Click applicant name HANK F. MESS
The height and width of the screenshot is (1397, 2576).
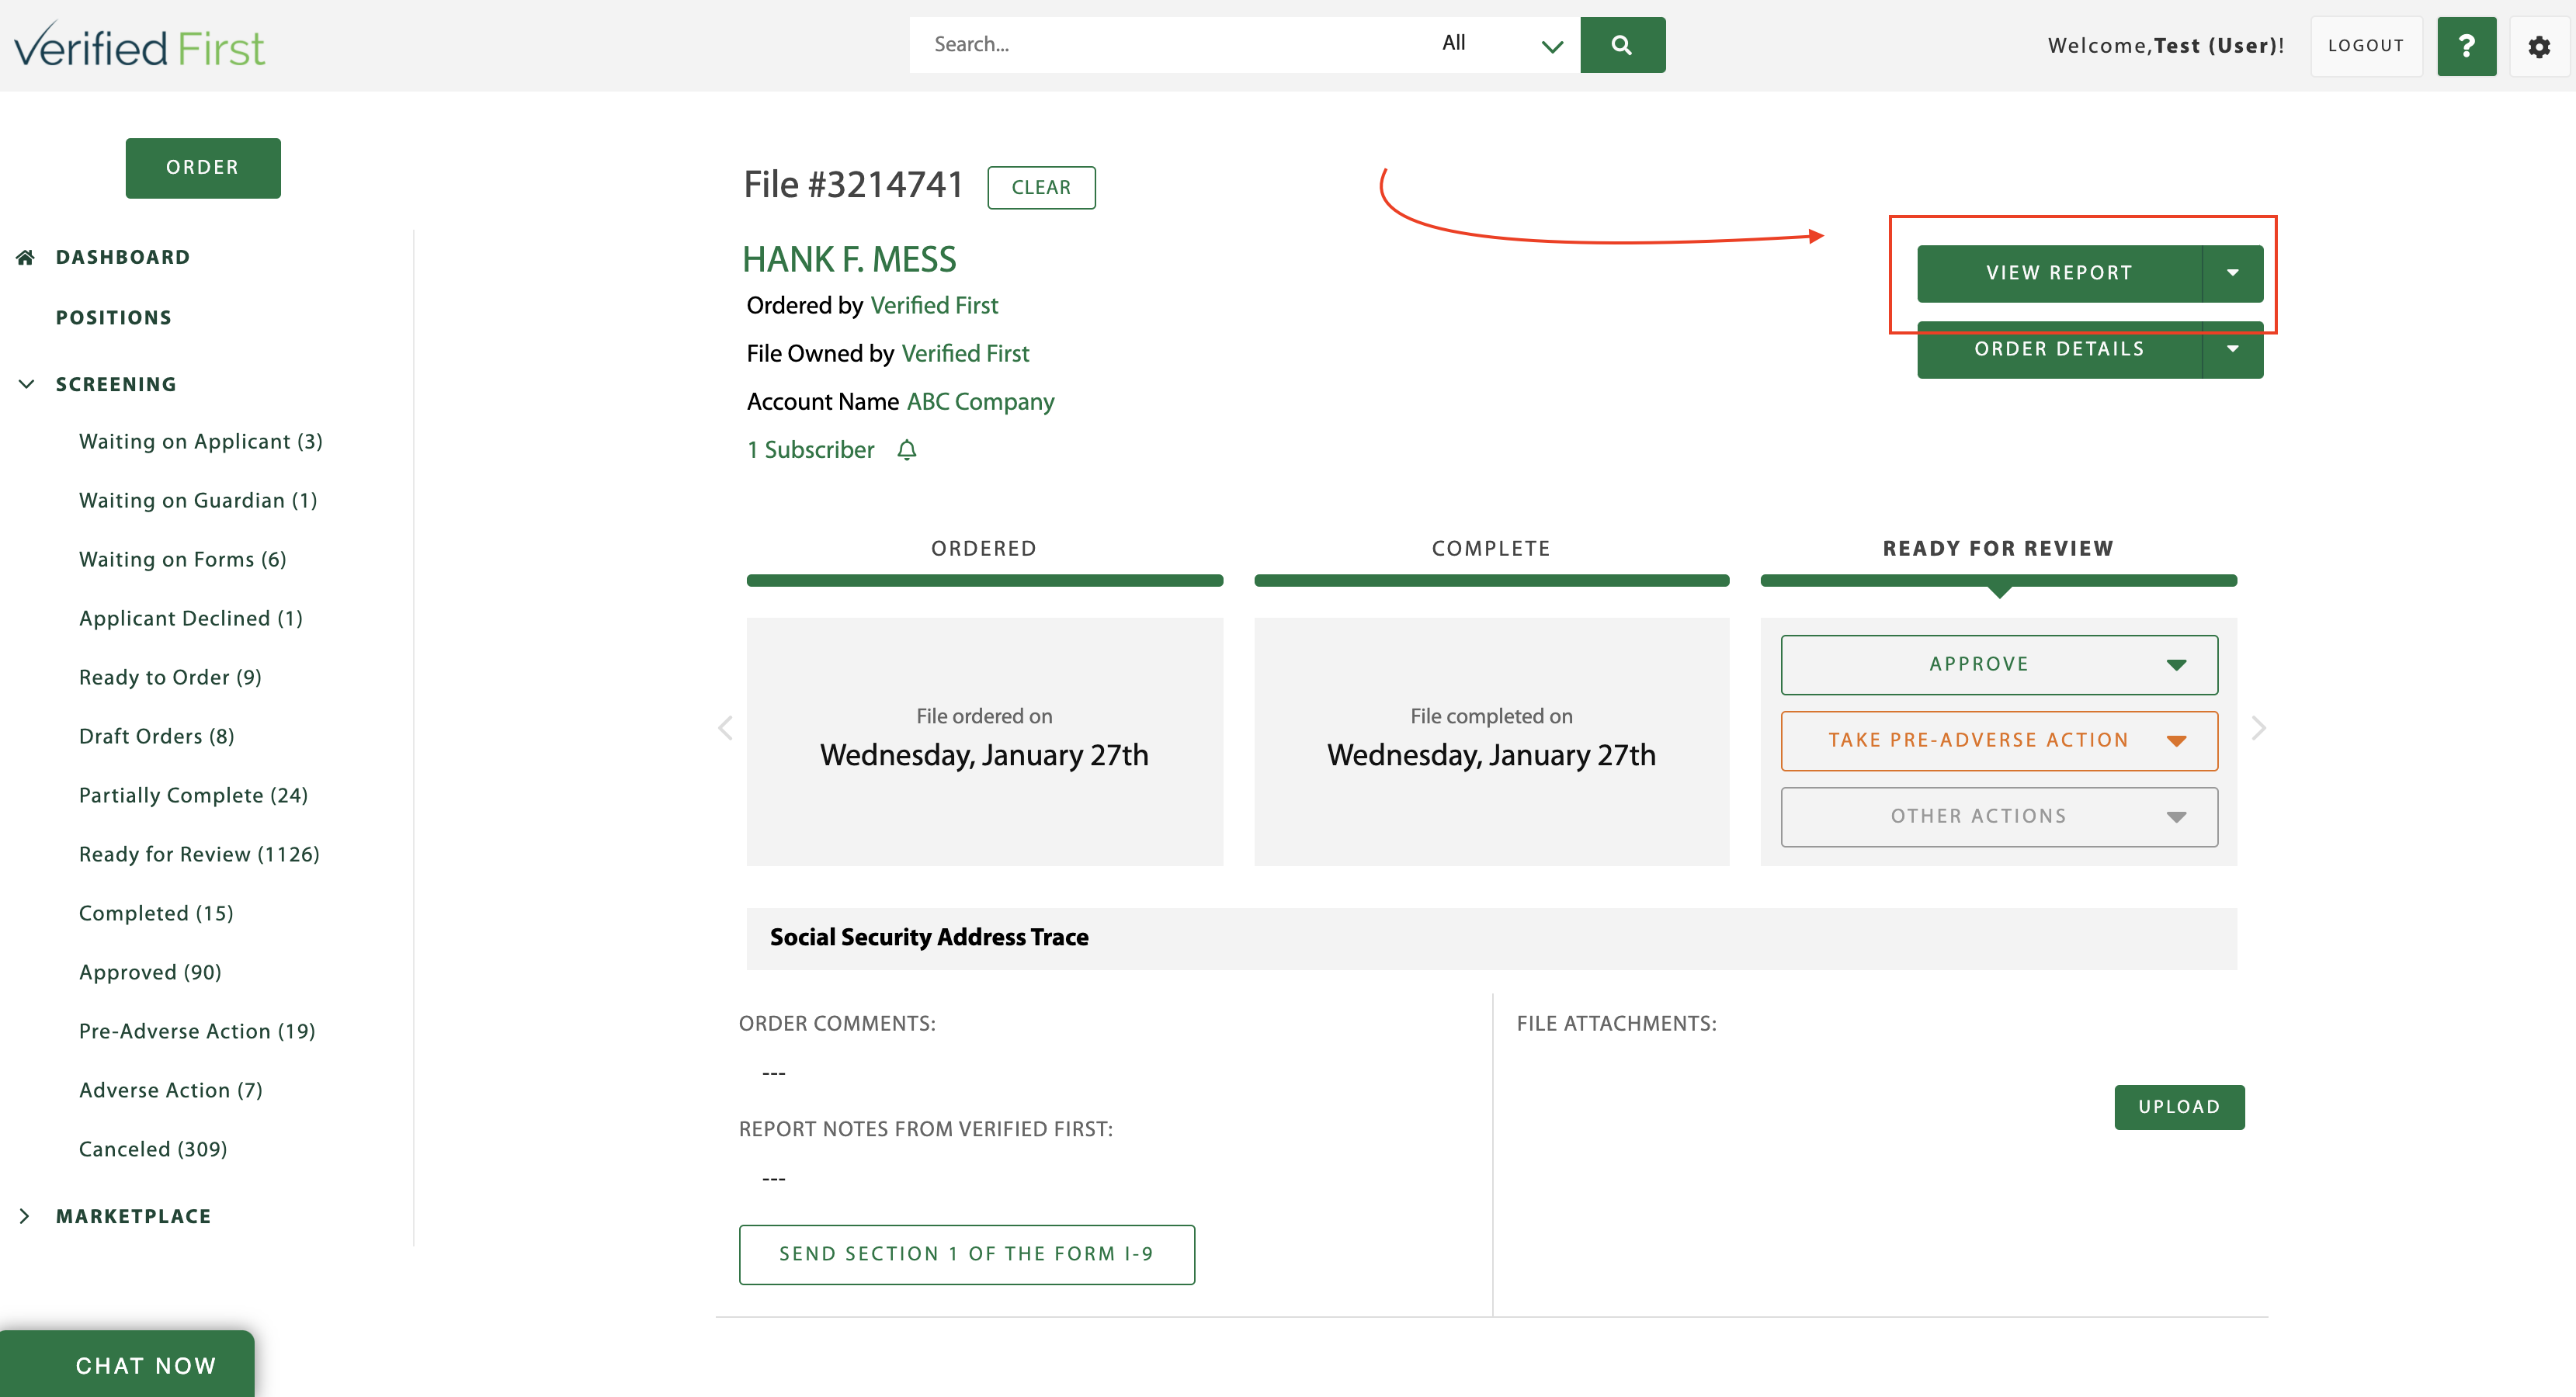pyautogui.click(x=849, y=259)
